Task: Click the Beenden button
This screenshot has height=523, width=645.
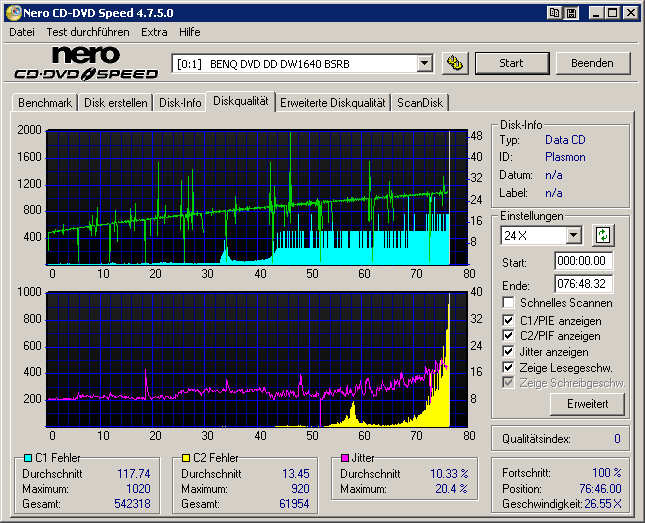Action: tap(592, 63)
